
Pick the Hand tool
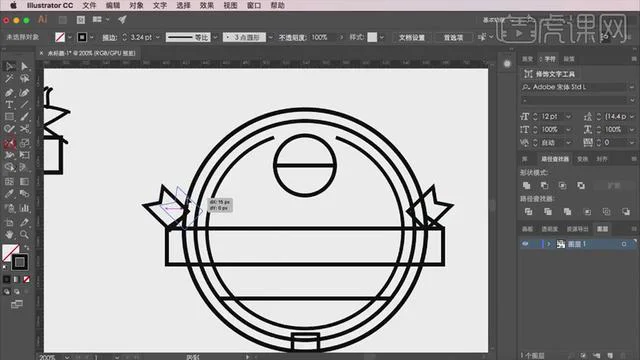[9, 235]
